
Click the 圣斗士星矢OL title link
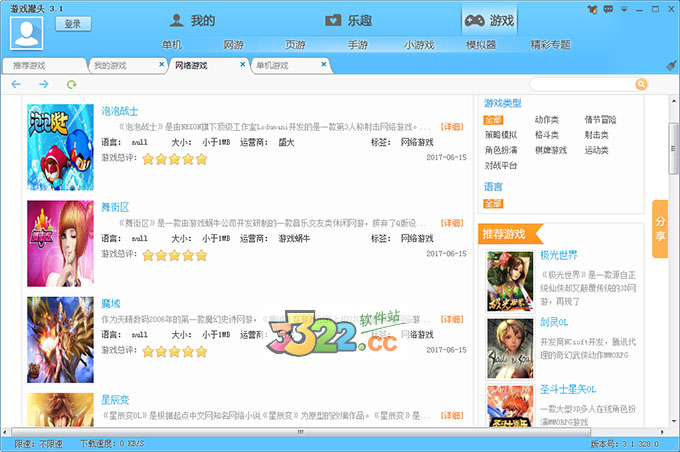click(568, 389)
